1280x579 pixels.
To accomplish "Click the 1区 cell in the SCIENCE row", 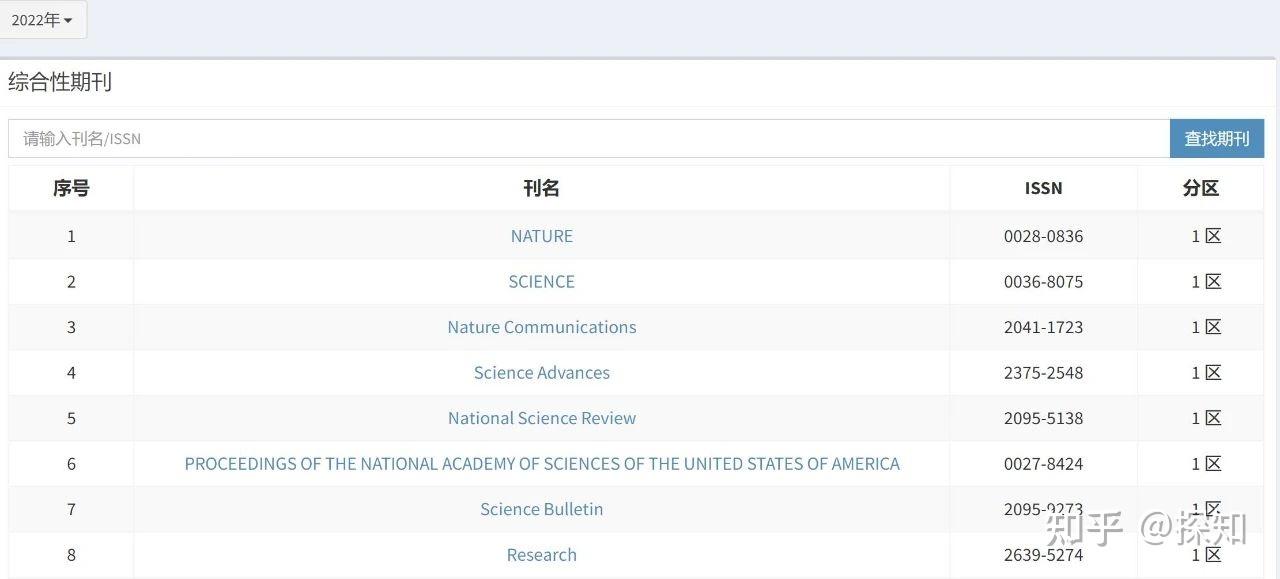I will 1206,282.
